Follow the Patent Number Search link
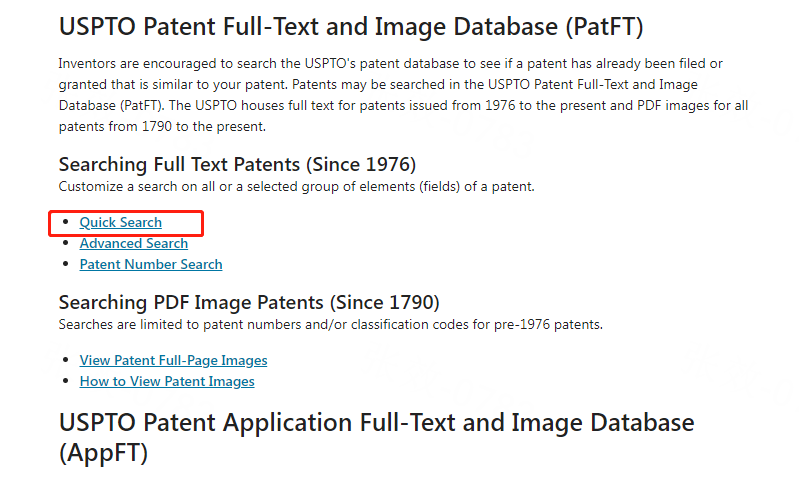 coord(151,264)
